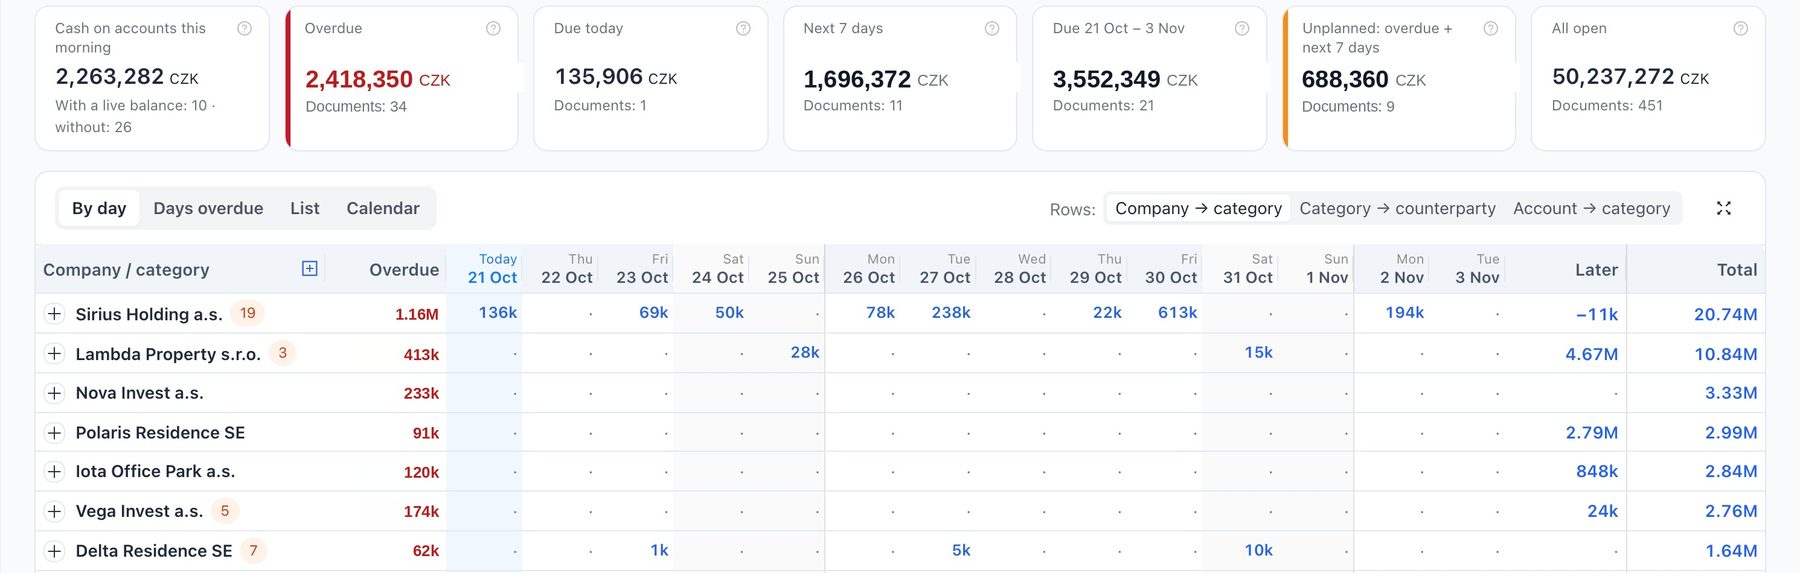Click Delta Residence 27 Oct value 5k

(x=961, y=550)
